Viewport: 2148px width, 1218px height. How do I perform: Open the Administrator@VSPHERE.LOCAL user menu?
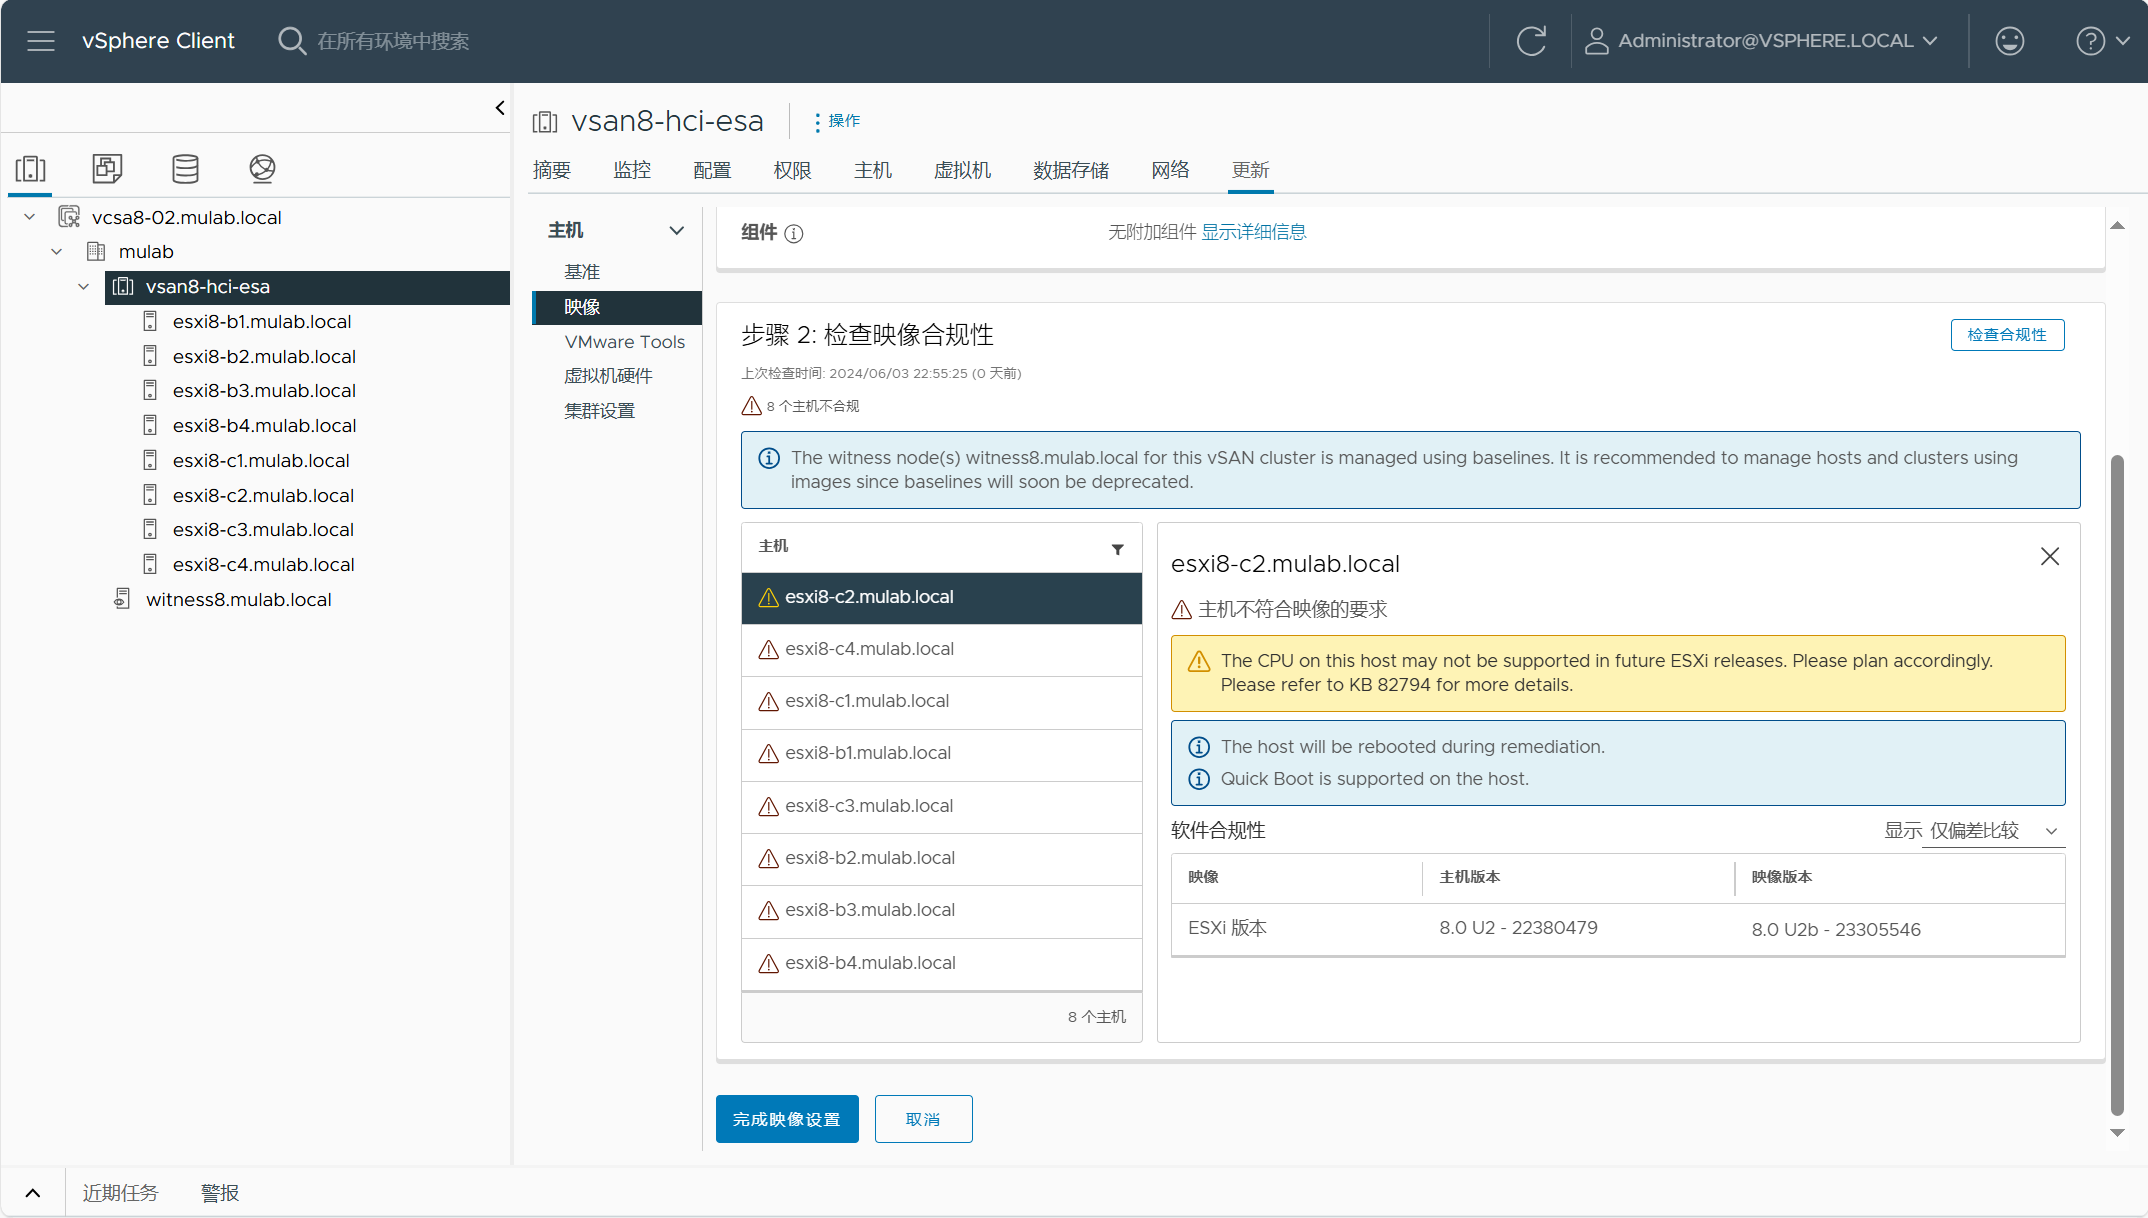(1762, 41)
